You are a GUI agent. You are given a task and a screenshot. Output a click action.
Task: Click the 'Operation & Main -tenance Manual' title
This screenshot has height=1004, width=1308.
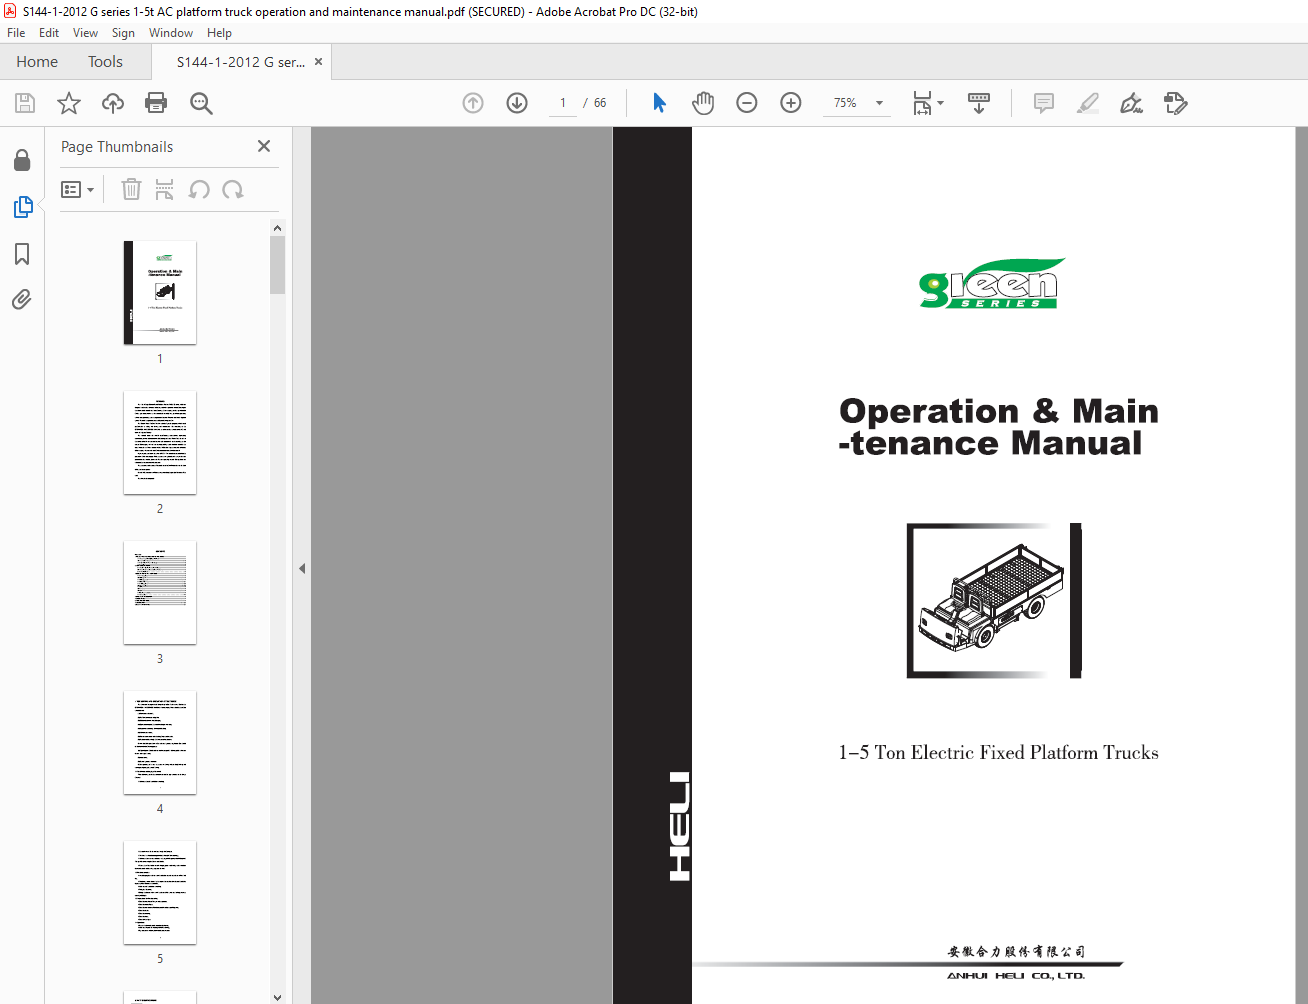pos(998,427)
